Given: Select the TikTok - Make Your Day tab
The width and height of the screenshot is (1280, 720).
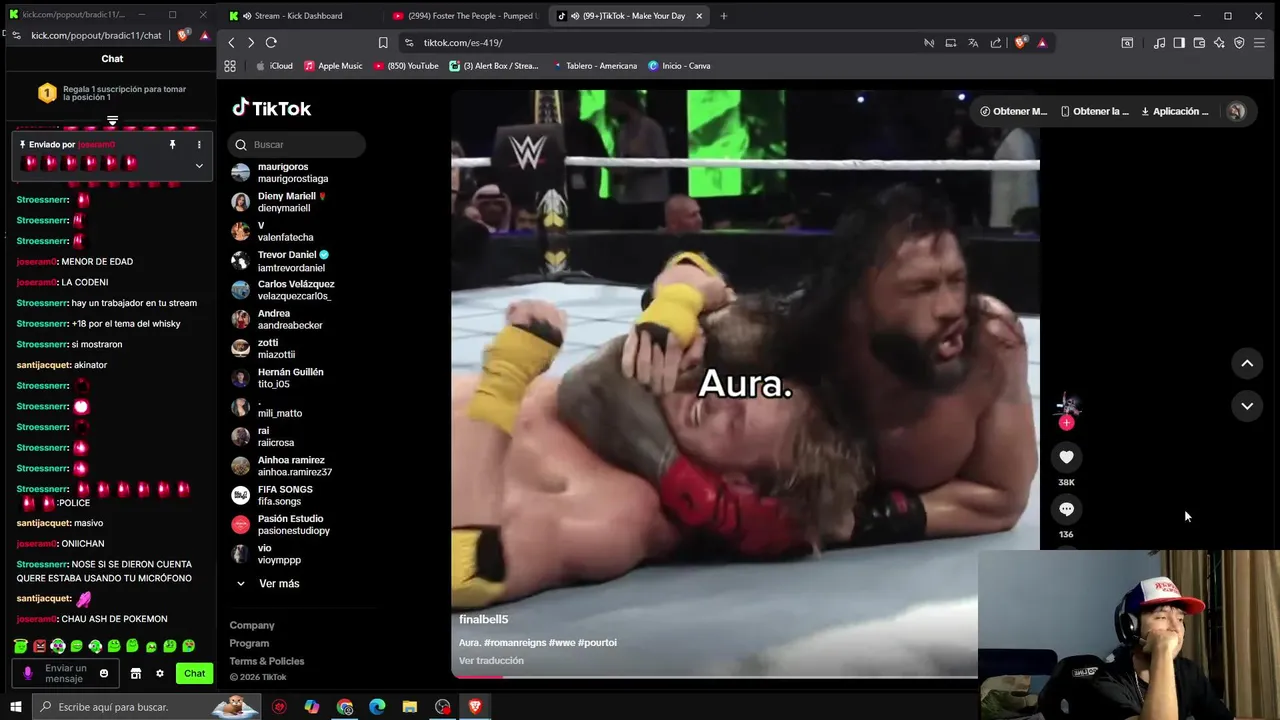Looking at the screenshot, I should 630,16.
